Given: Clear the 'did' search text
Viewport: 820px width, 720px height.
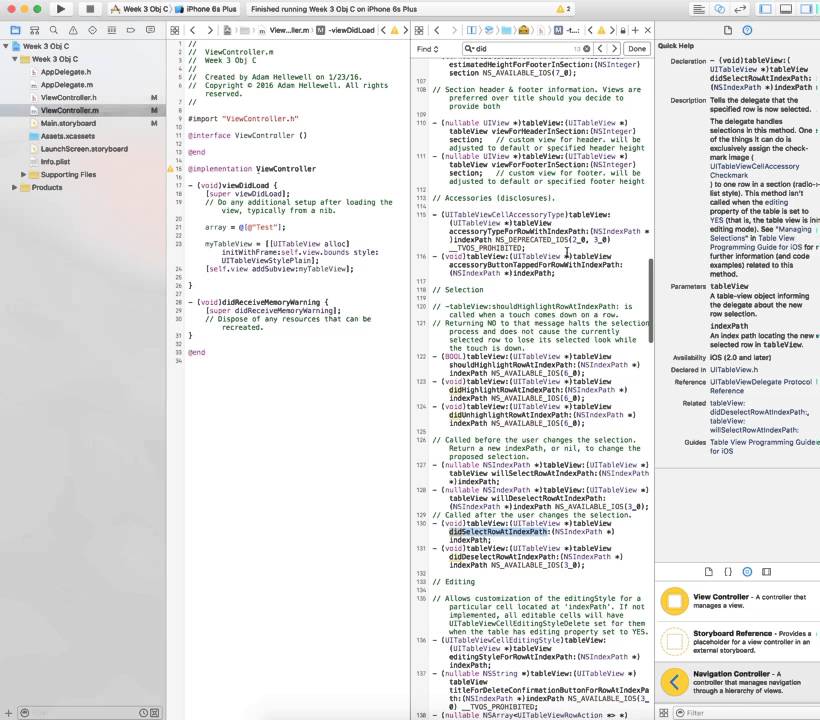Looking at the screenshot, I should tap(586, 49).
